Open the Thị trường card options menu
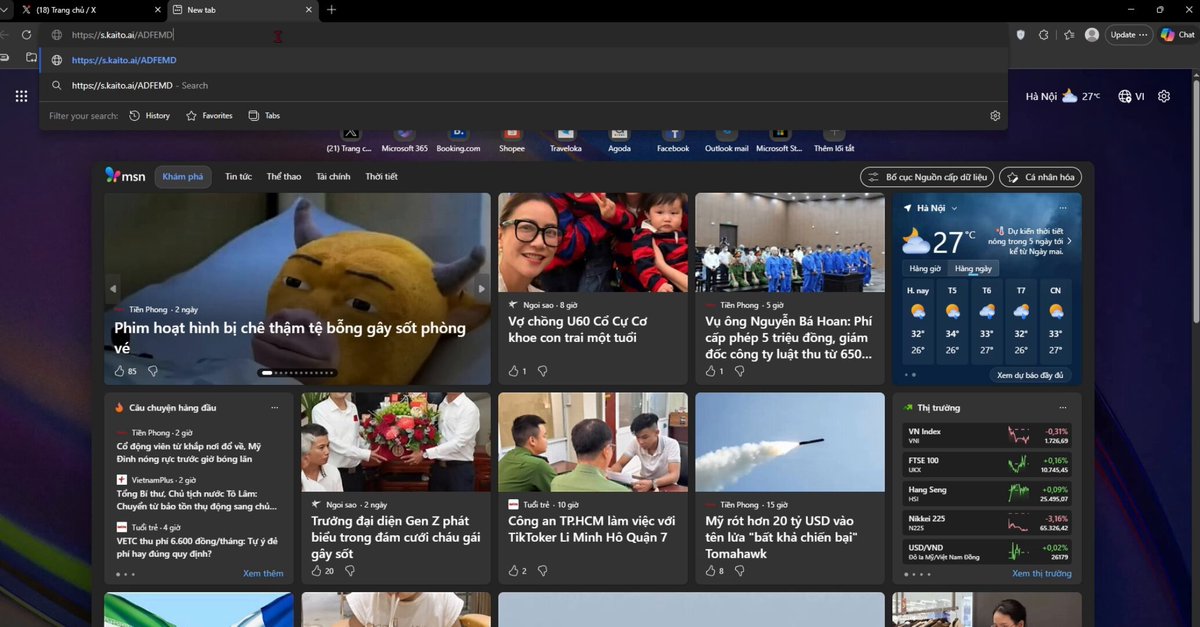The width and height of the screenshot is (1200, 627). tap(1063, 408)
